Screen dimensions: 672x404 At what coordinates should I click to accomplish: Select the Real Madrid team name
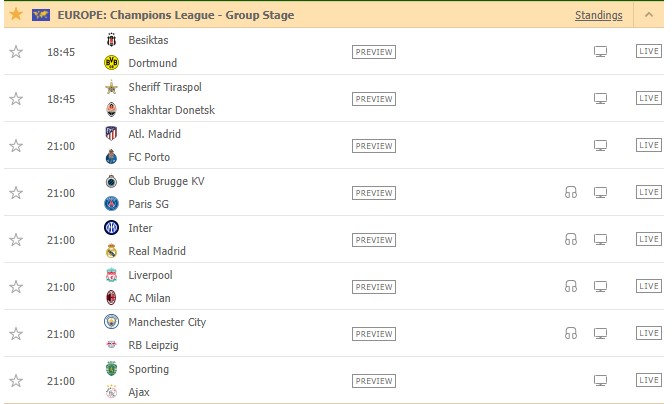click(157, 251)
